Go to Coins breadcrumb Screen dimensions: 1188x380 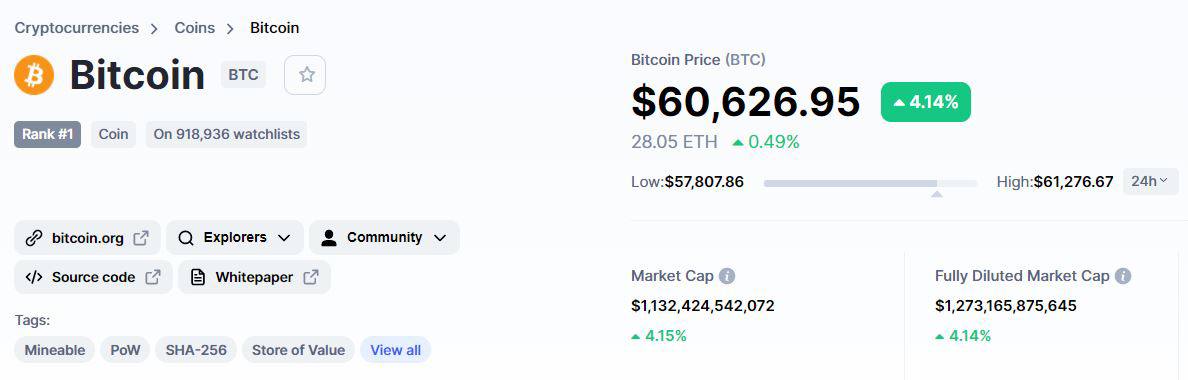(195, 28)
